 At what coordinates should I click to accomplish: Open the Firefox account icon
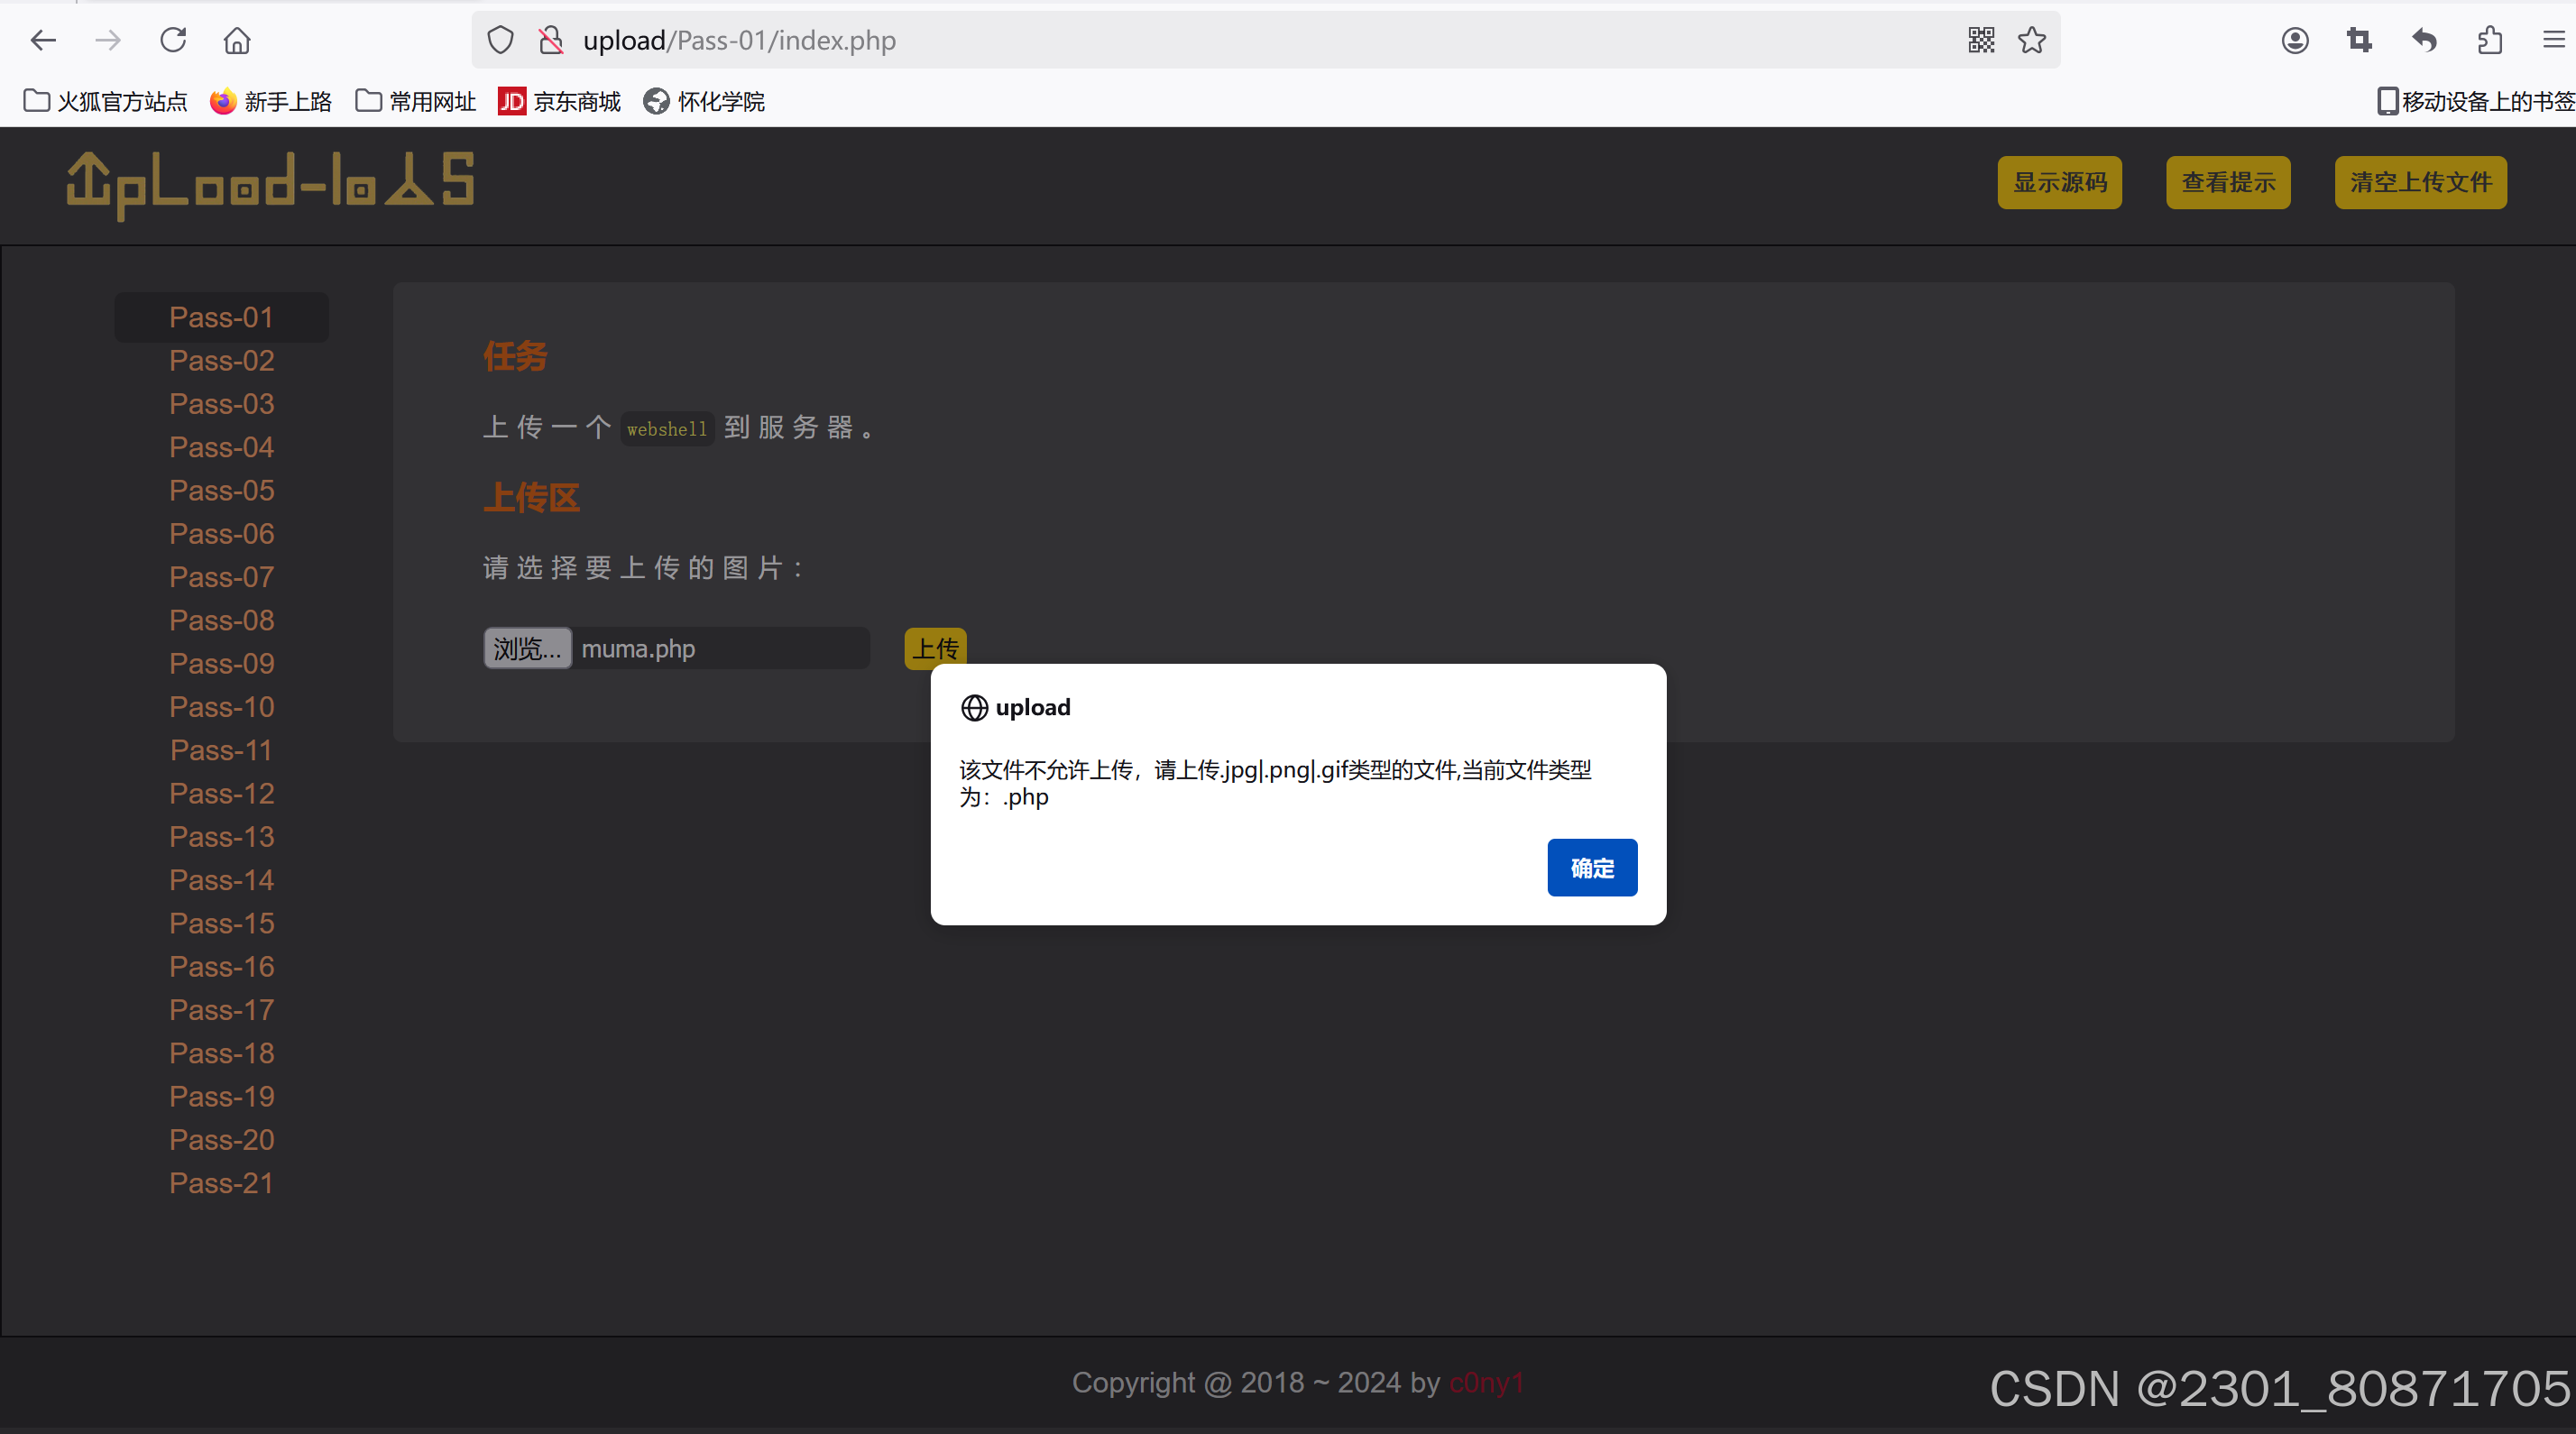pyautogui.click(x=2294, y=40)
